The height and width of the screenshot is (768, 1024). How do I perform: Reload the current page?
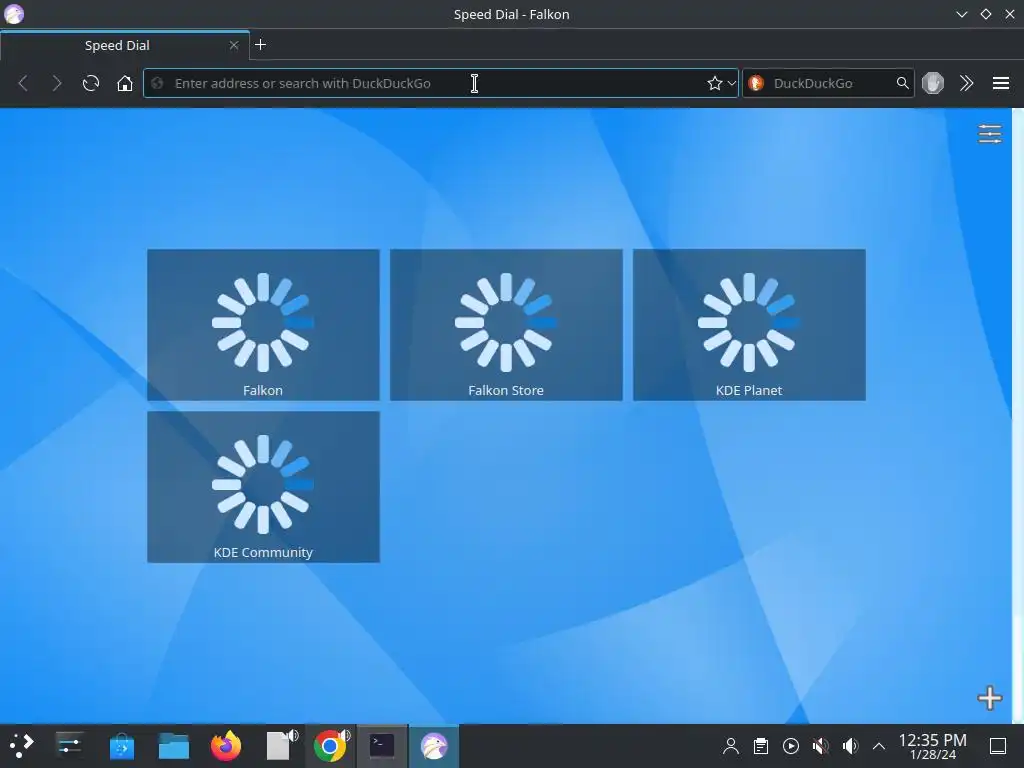pos(91,83)
